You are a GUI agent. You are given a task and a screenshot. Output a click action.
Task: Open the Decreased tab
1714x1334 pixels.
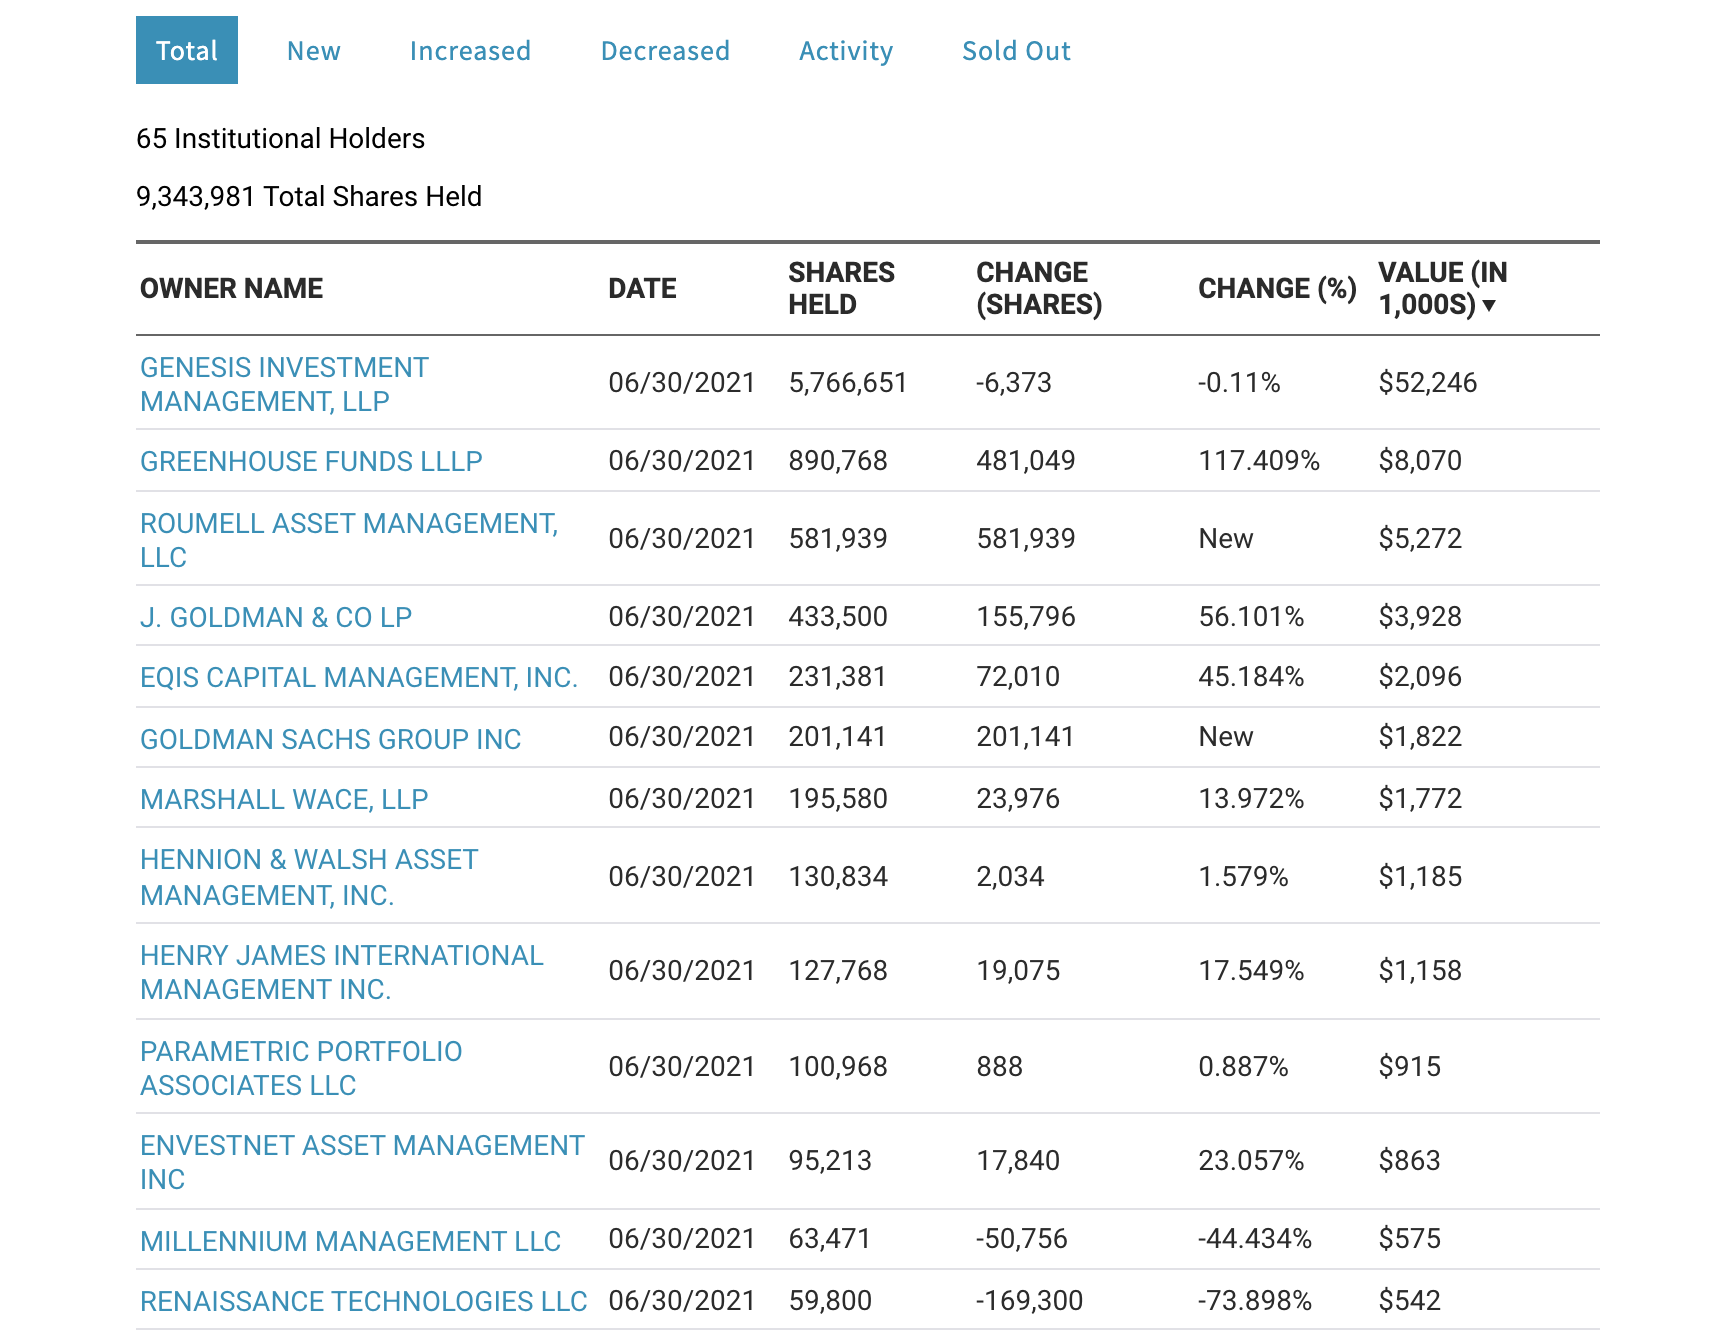pyautogui.click(x=665, y=51)
